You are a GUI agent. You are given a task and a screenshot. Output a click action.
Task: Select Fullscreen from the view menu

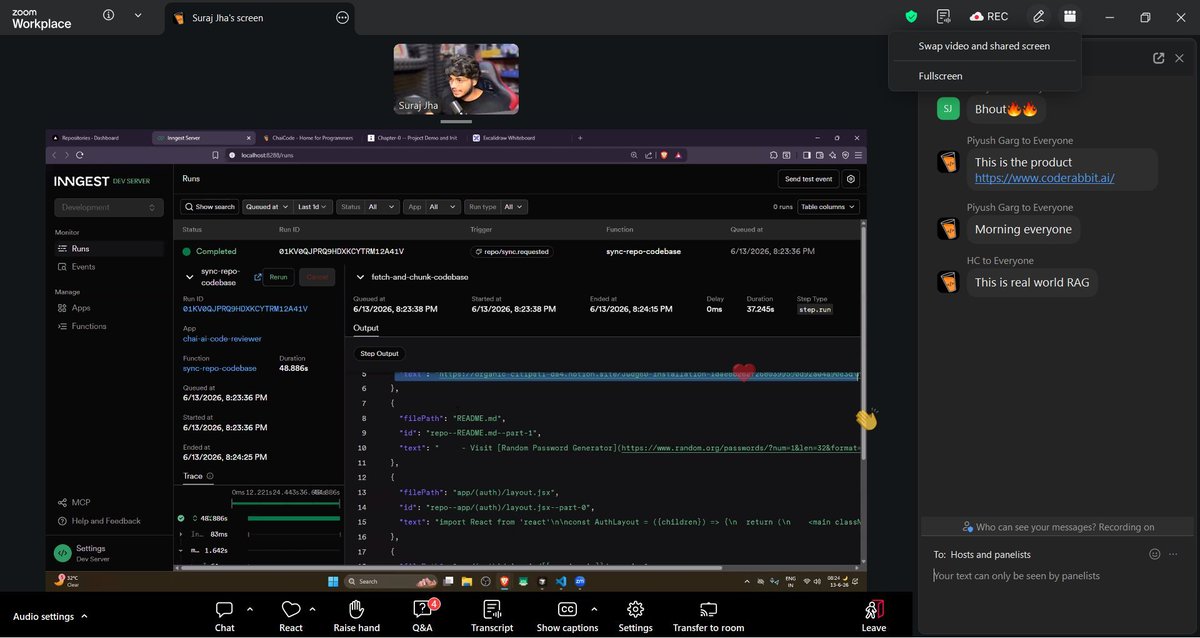point(940,76)
